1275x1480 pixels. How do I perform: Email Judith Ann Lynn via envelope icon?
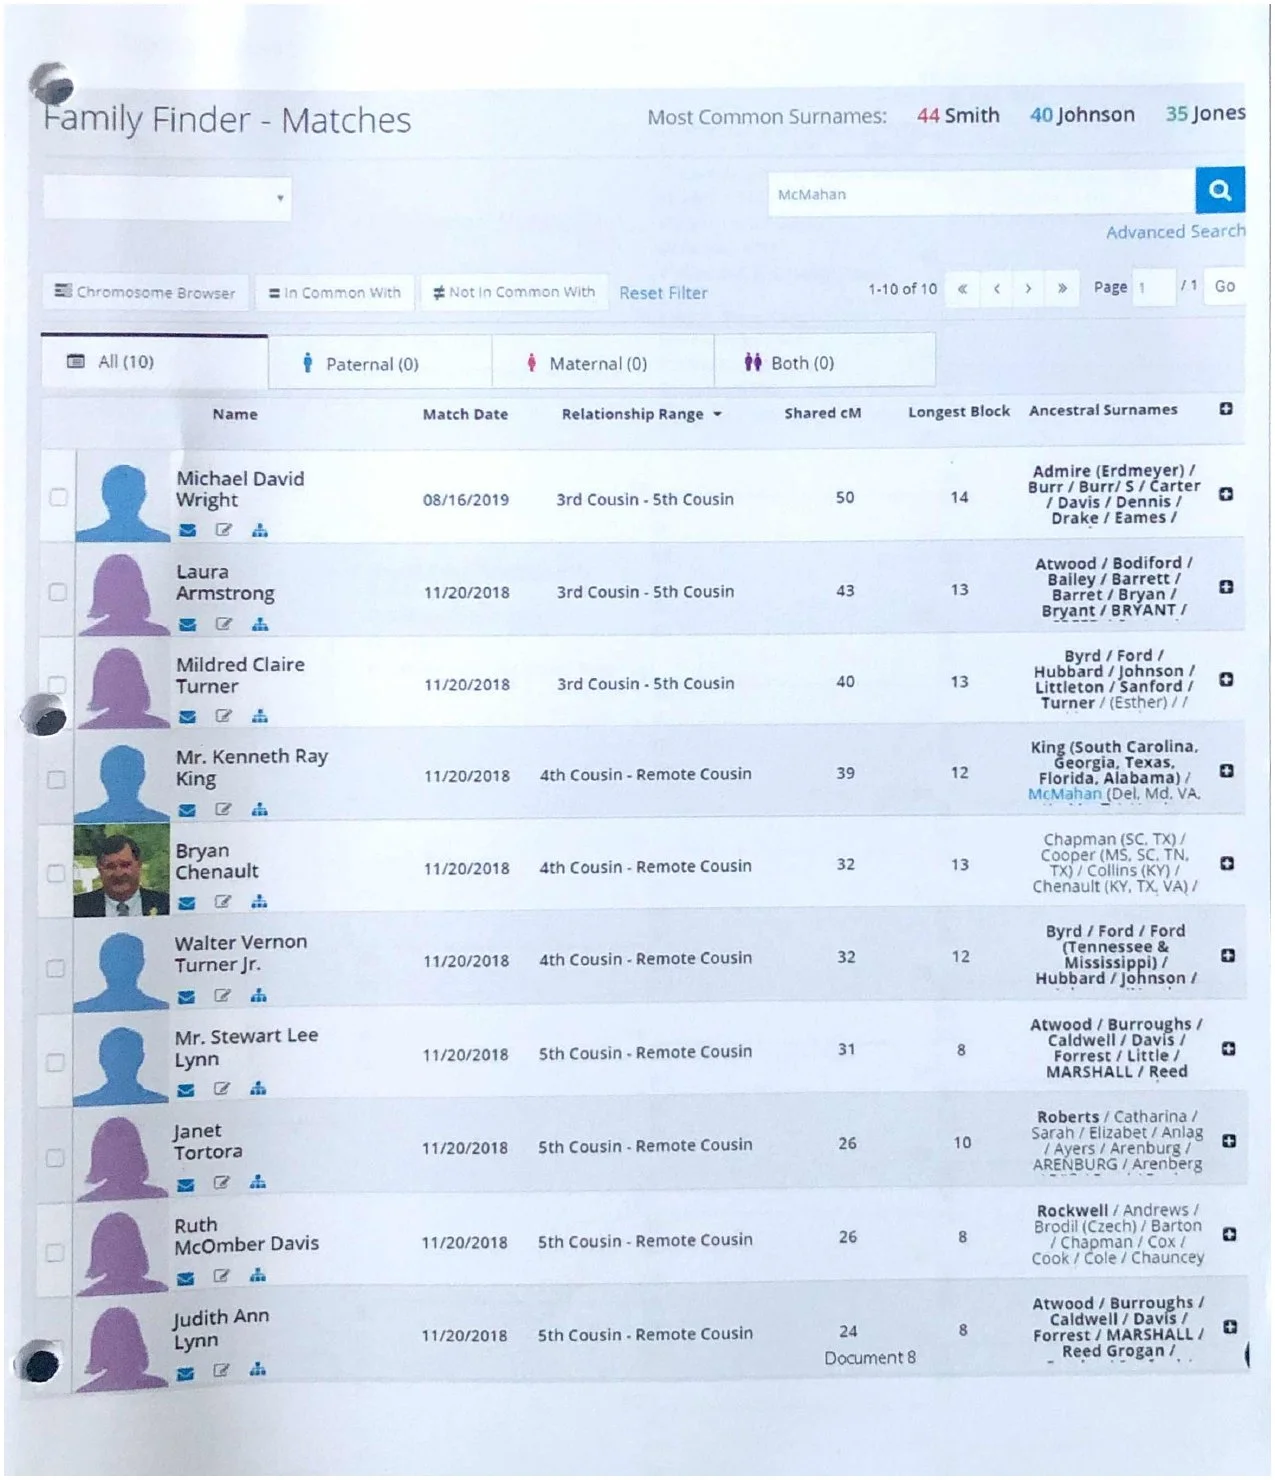coord(185,1374)
